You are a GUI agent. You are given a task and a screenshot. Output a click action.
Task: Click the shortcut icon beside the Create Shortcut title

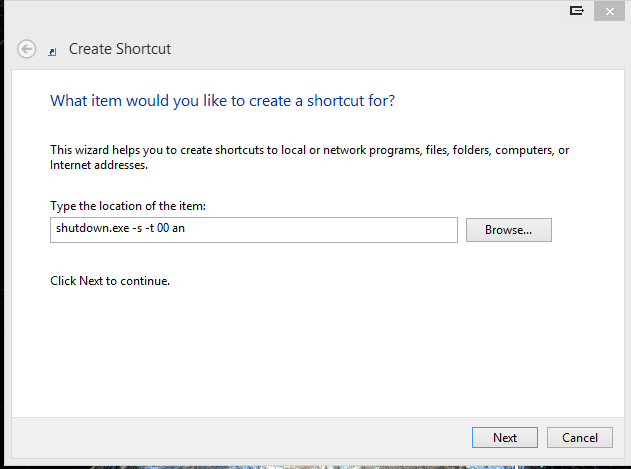coord(52,52)
